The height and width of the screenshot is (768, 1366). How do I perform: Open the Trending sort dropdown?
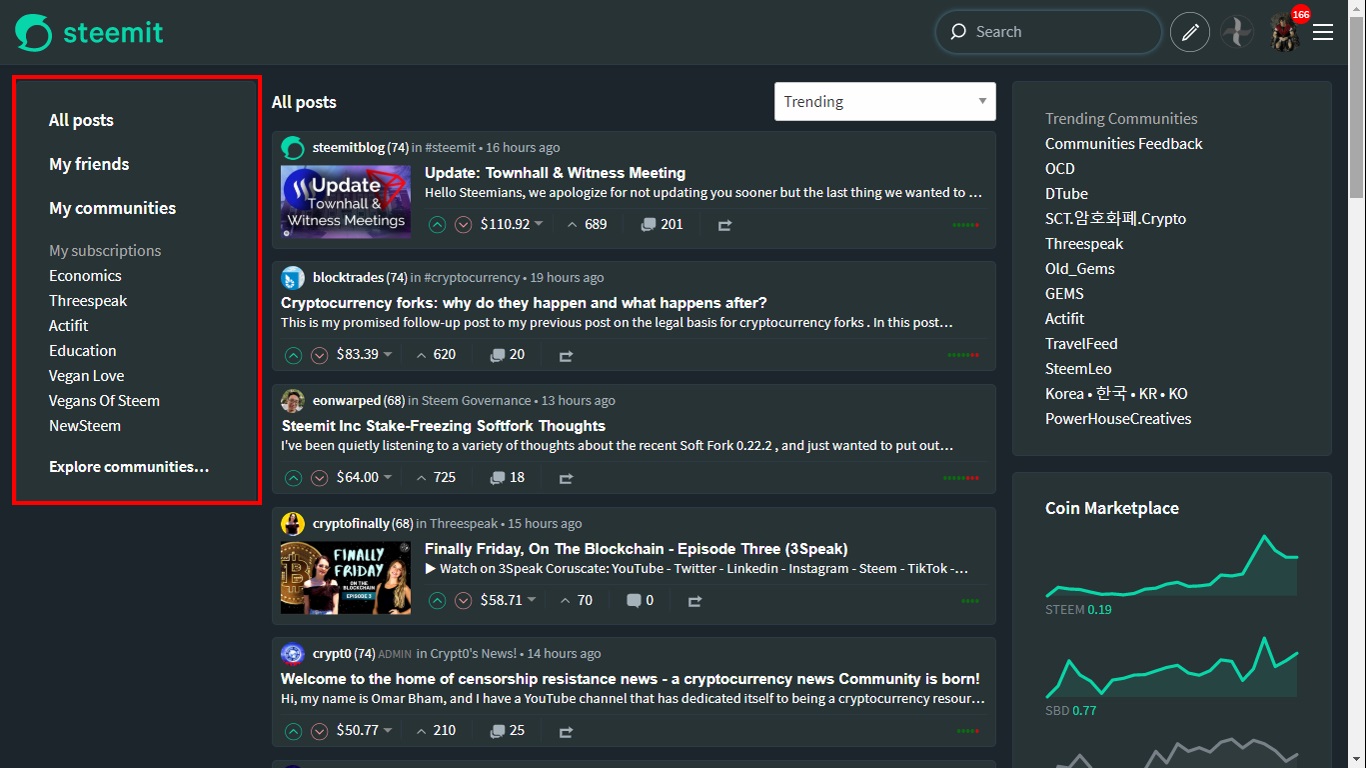[885, 101]
